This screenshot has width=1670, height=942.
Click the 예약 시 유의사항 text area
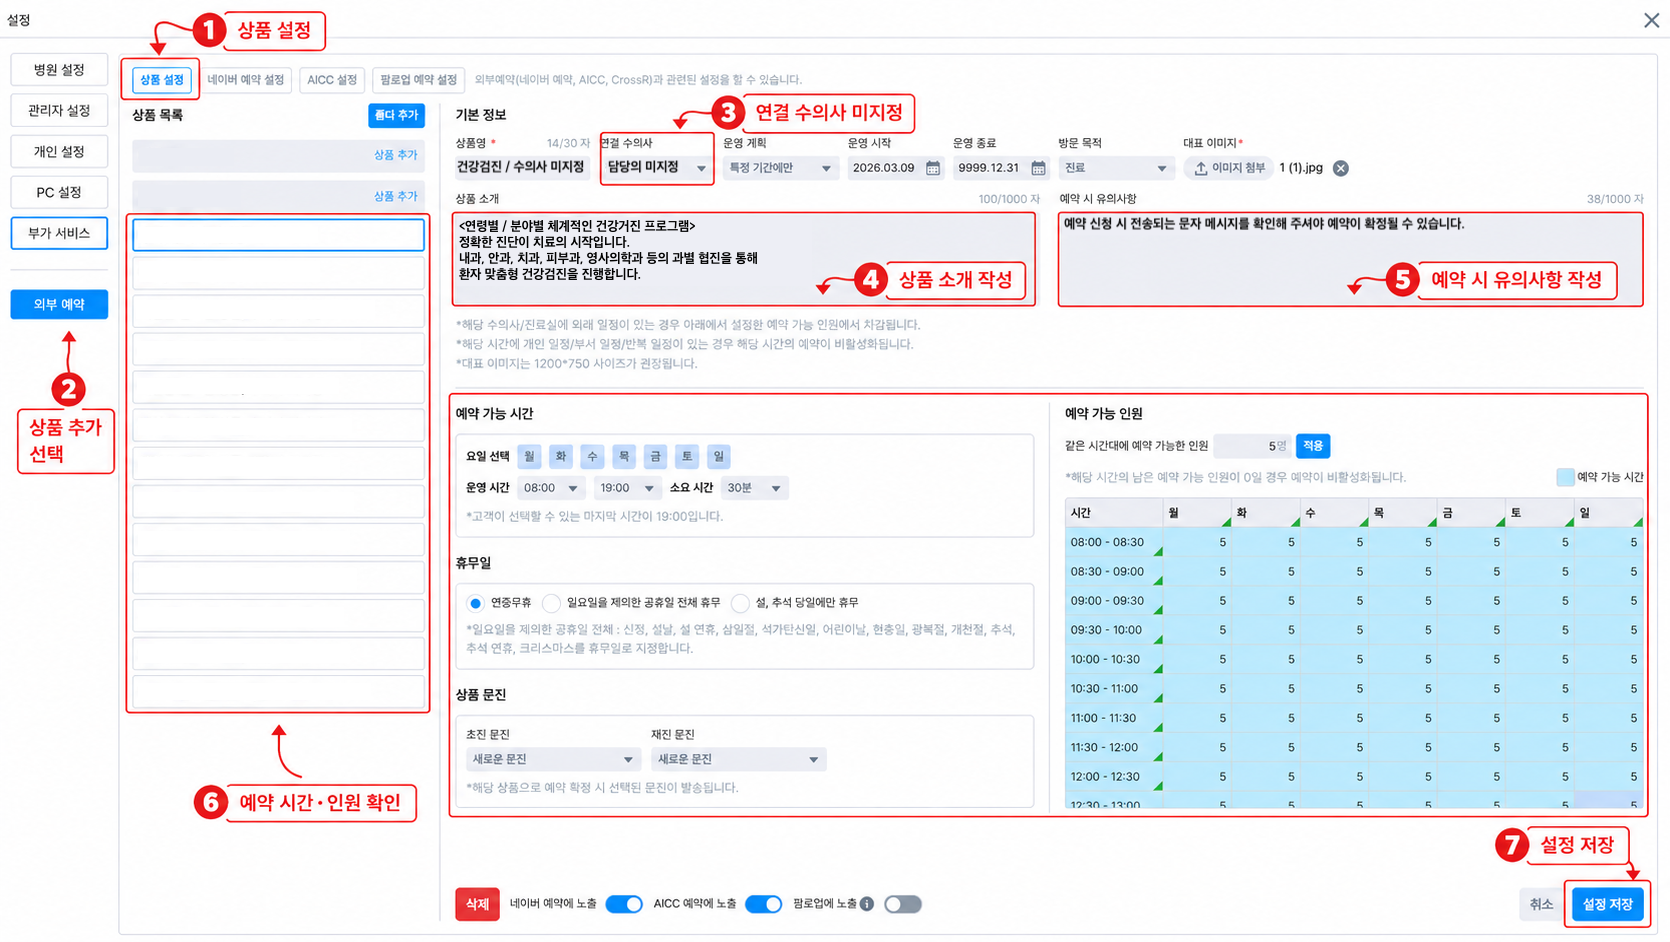[x=1350, y=259]
